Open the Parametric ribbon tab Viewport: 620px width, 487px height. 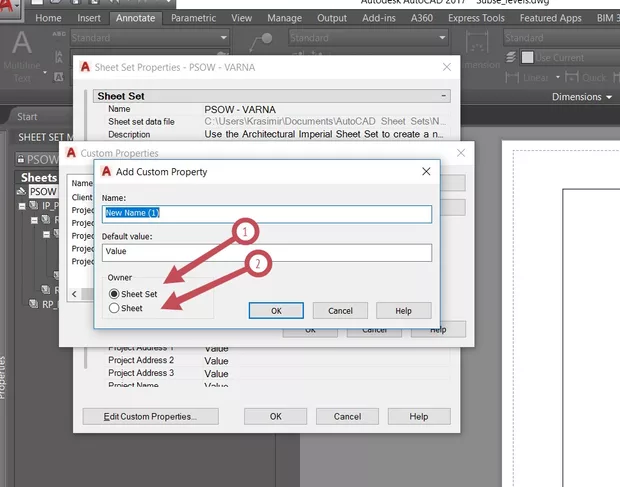193,18
